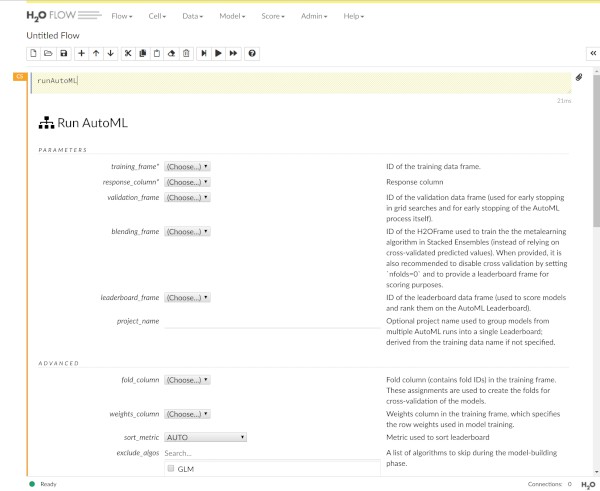Screen dimensions: 600x491
Task: Click the PARAMETERS section label
Action: click(63, 150)
